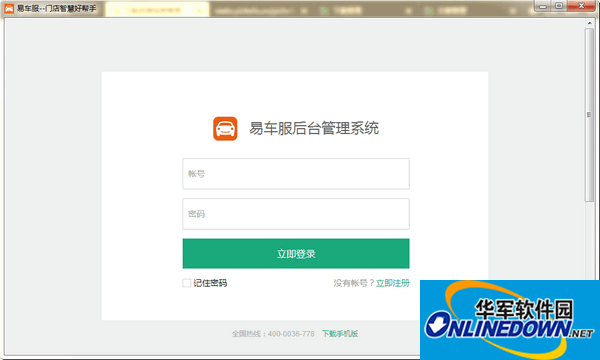Open the 下载手机版 mobile download link
600x360 pixels.
pyautogui.click(x=340, y=334)
